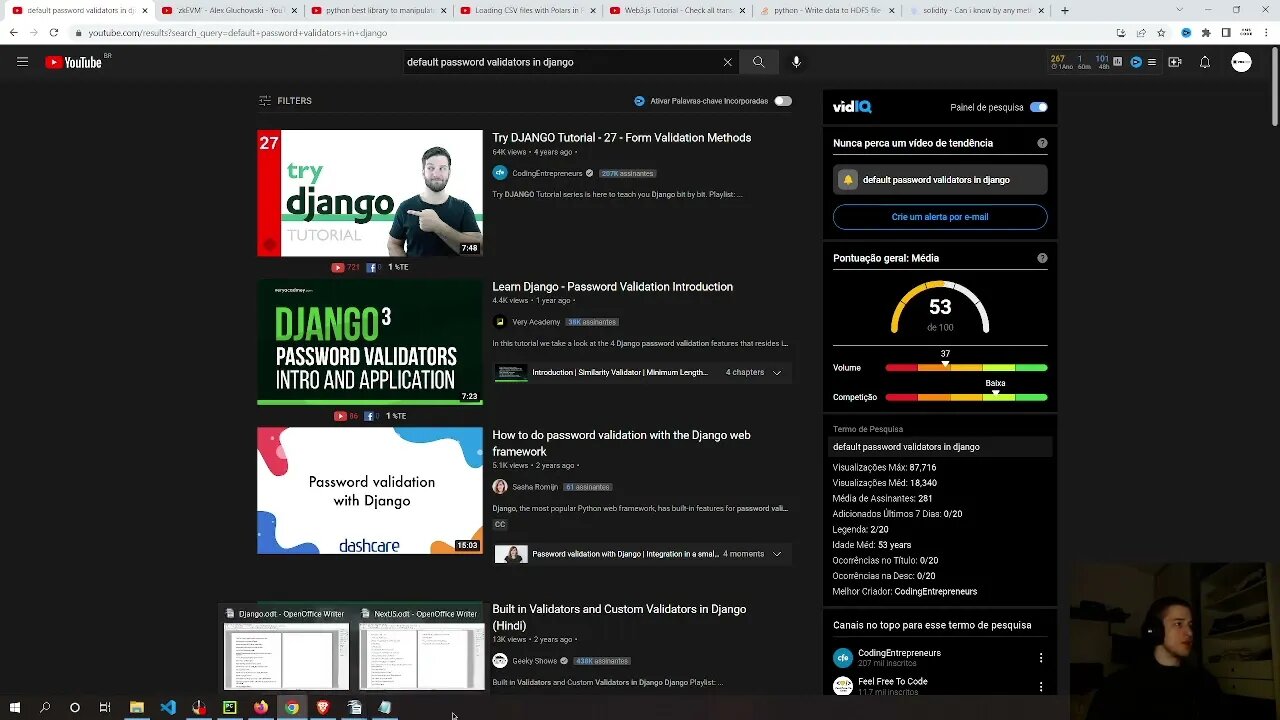
Task: Go back in browser history
Action: tap(13, 33)
